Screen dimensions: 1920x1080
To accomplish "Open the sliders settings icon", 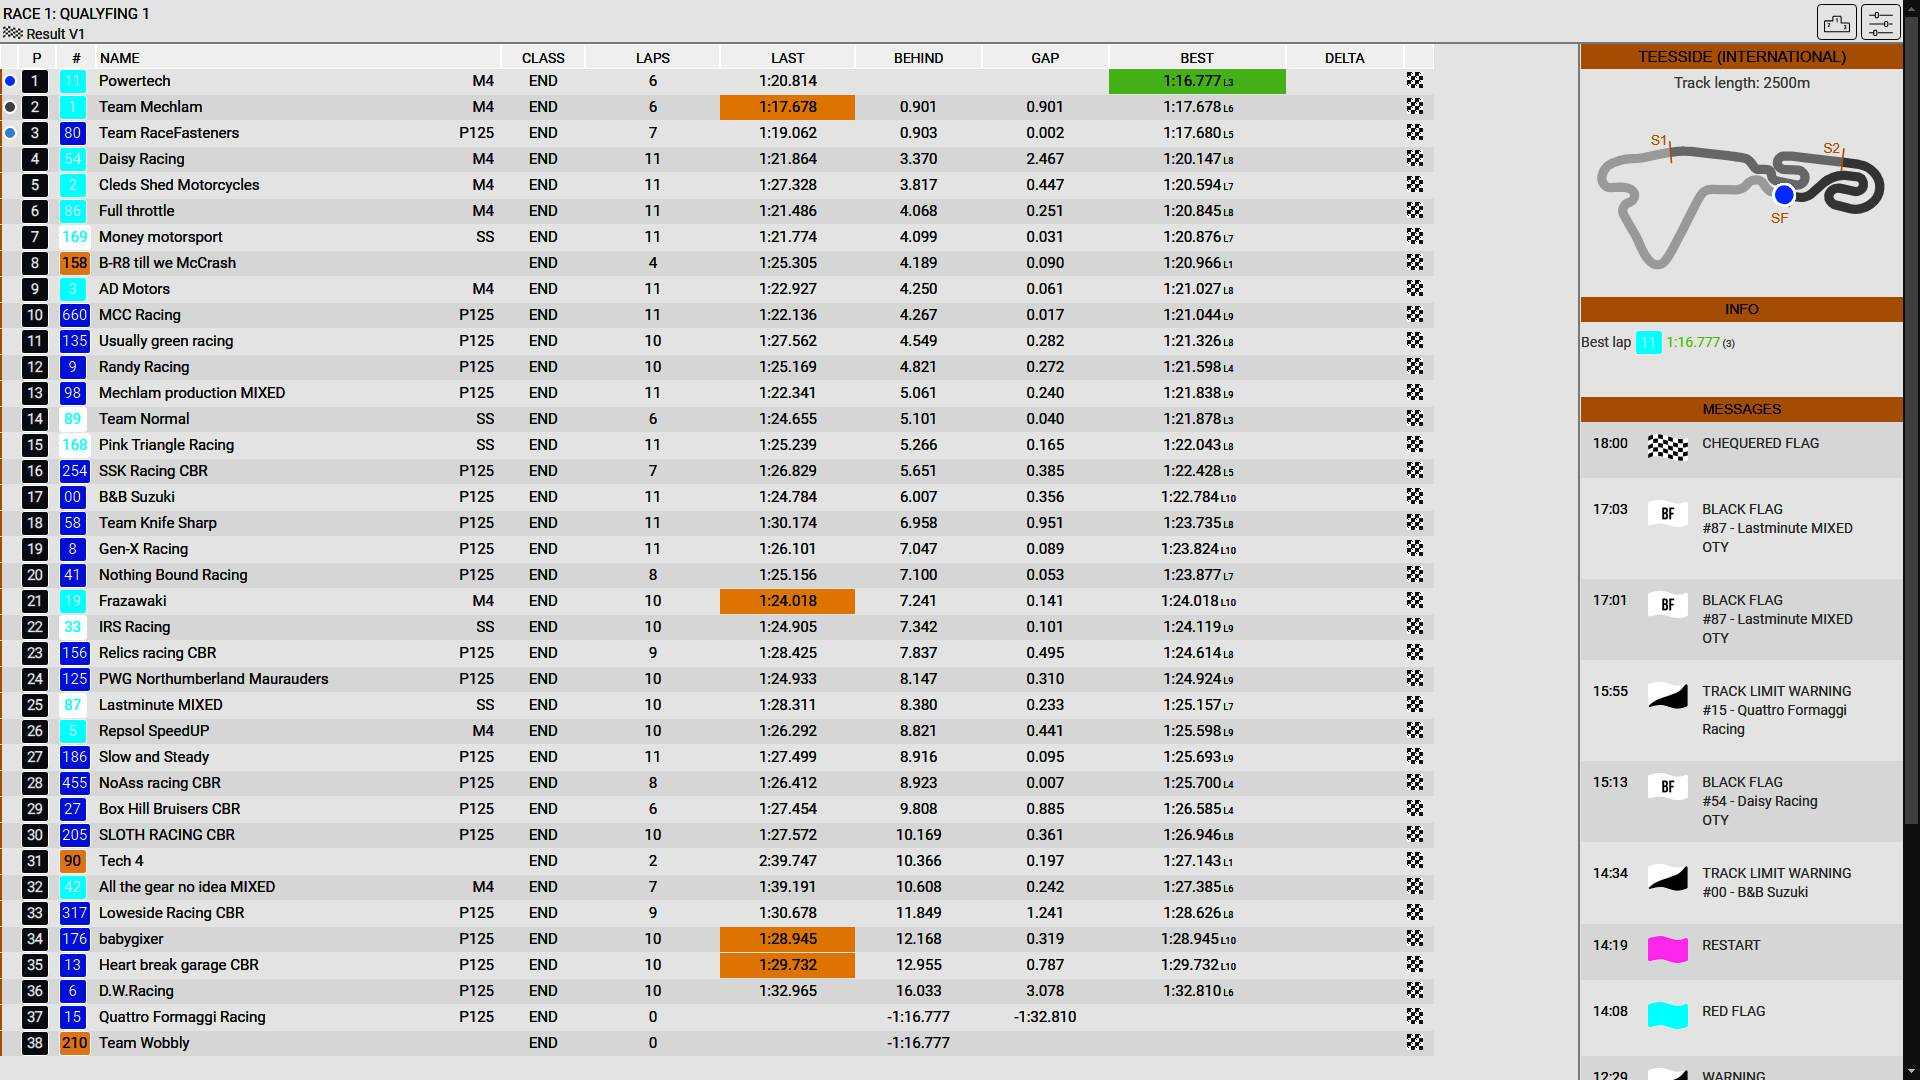I will (1880, 22).
